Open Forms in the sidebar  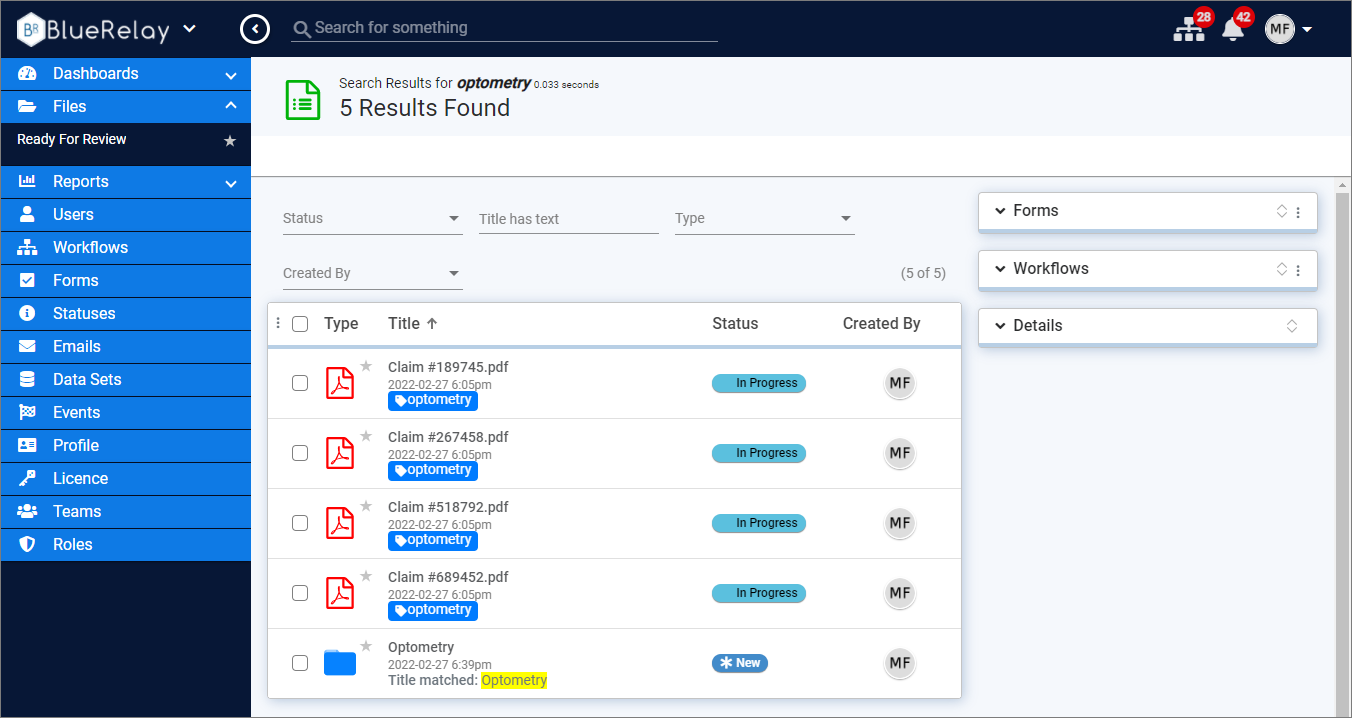(125, 280)
